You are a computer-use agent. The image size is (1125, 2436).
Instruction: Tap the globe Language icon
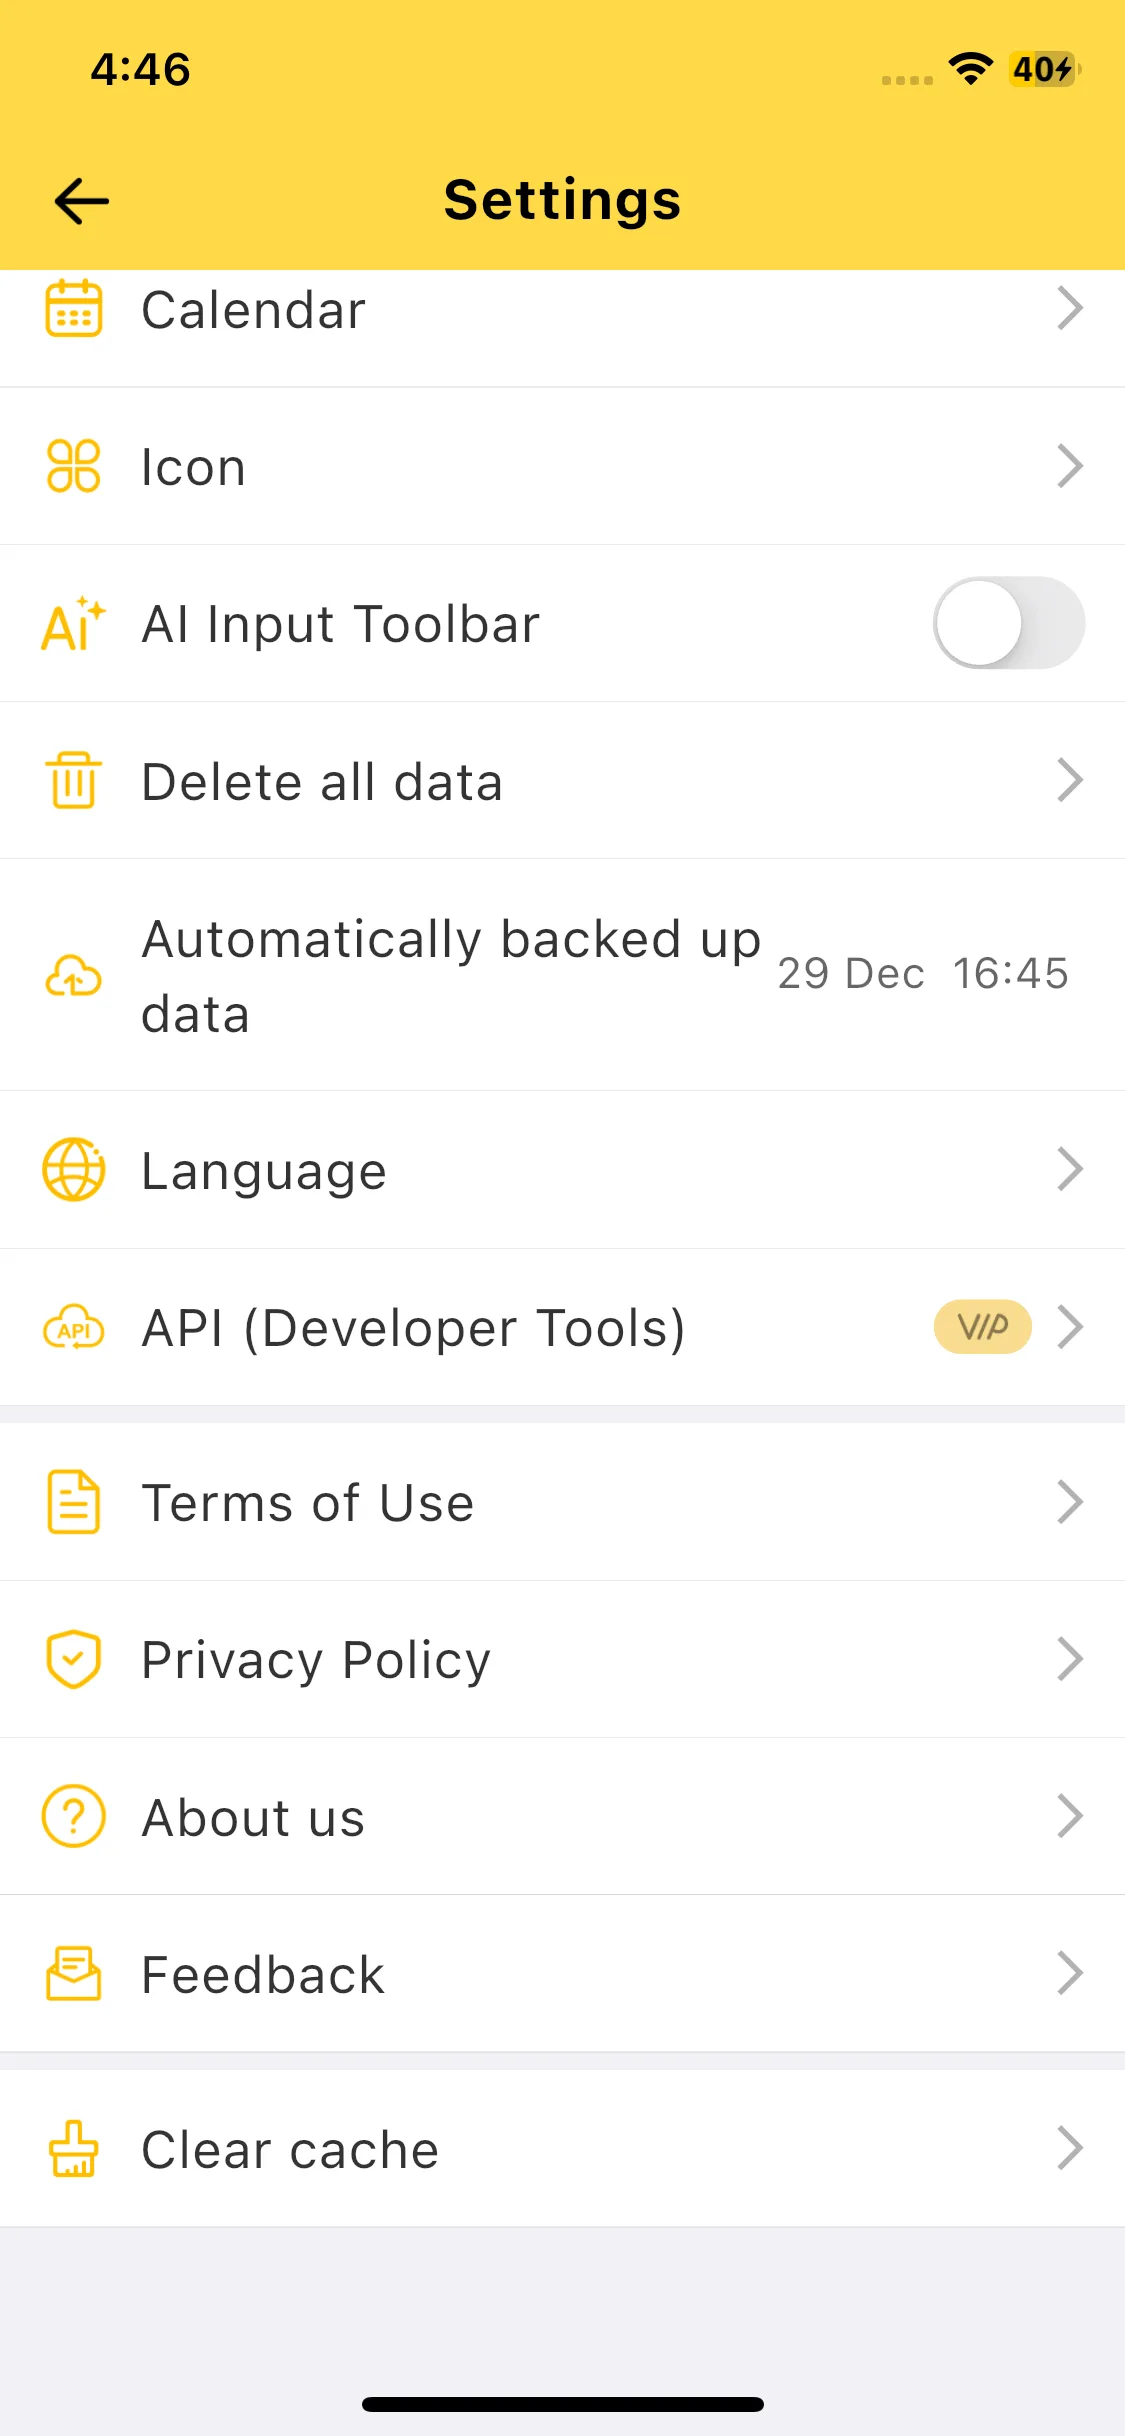(x=74, y=1169)
